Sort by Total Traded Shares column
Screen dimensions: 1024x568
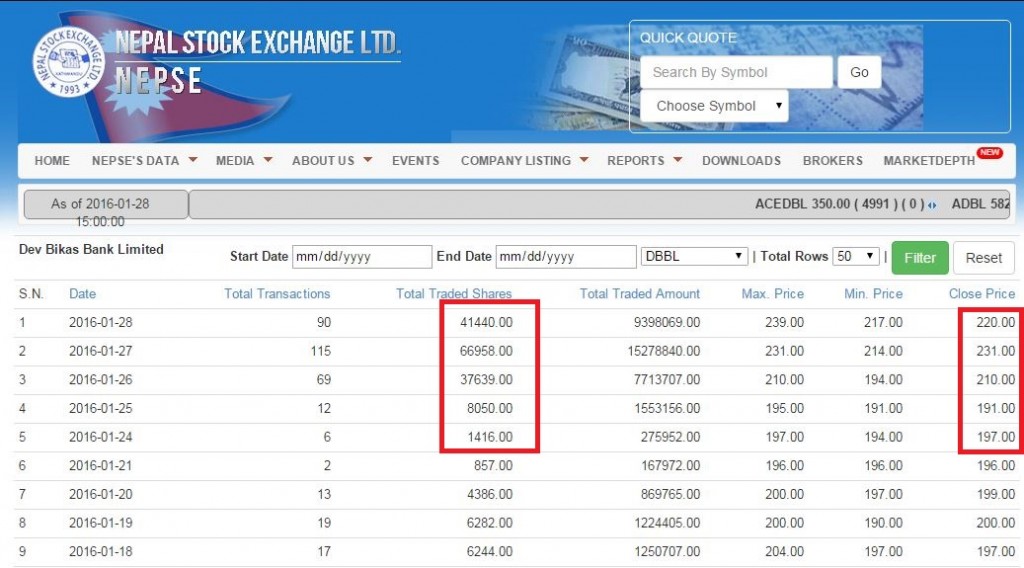[x=454, y=294]
